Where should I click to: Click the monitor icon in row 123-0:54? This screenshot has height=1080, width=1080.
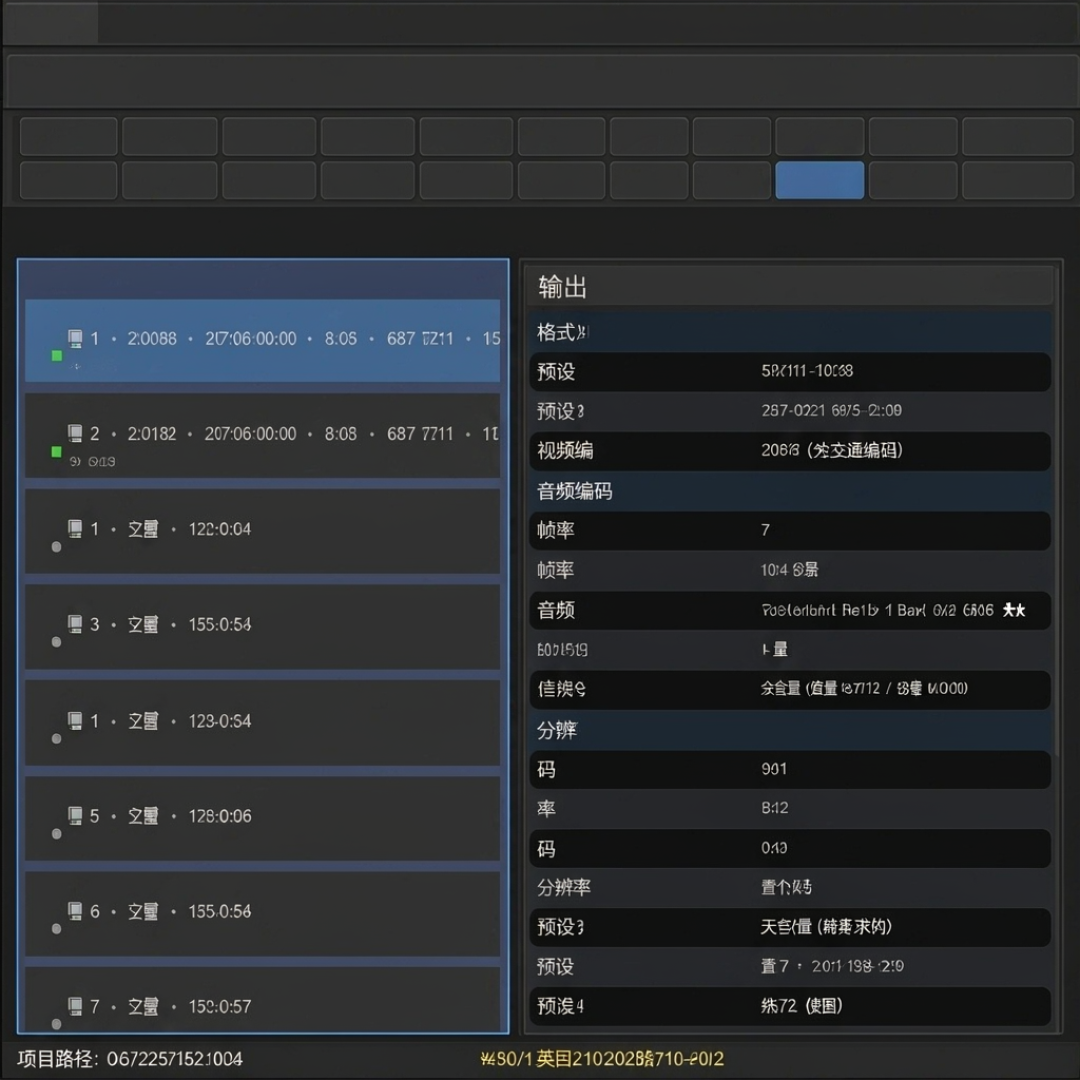pos(75,720)
